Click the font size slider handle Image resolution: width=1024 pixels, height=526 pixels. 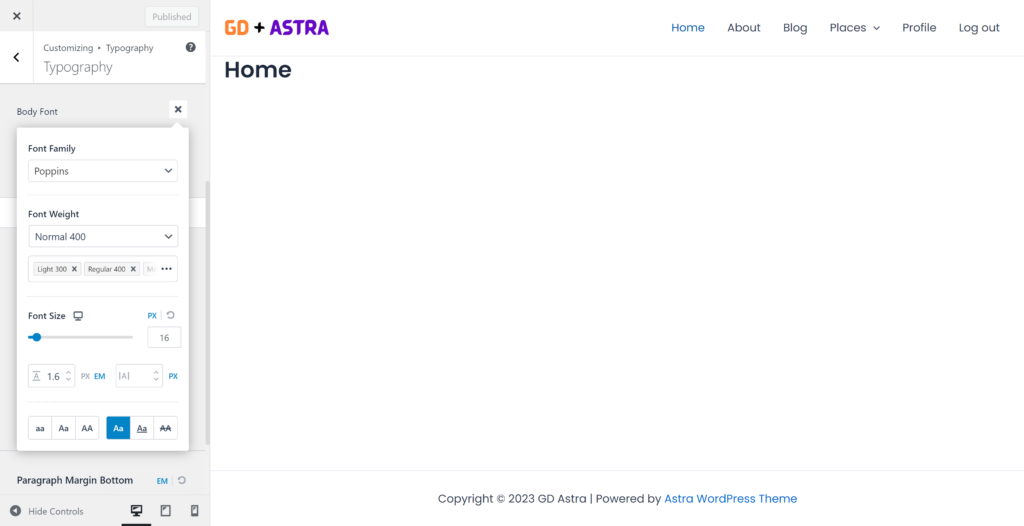tap(37, 337)
